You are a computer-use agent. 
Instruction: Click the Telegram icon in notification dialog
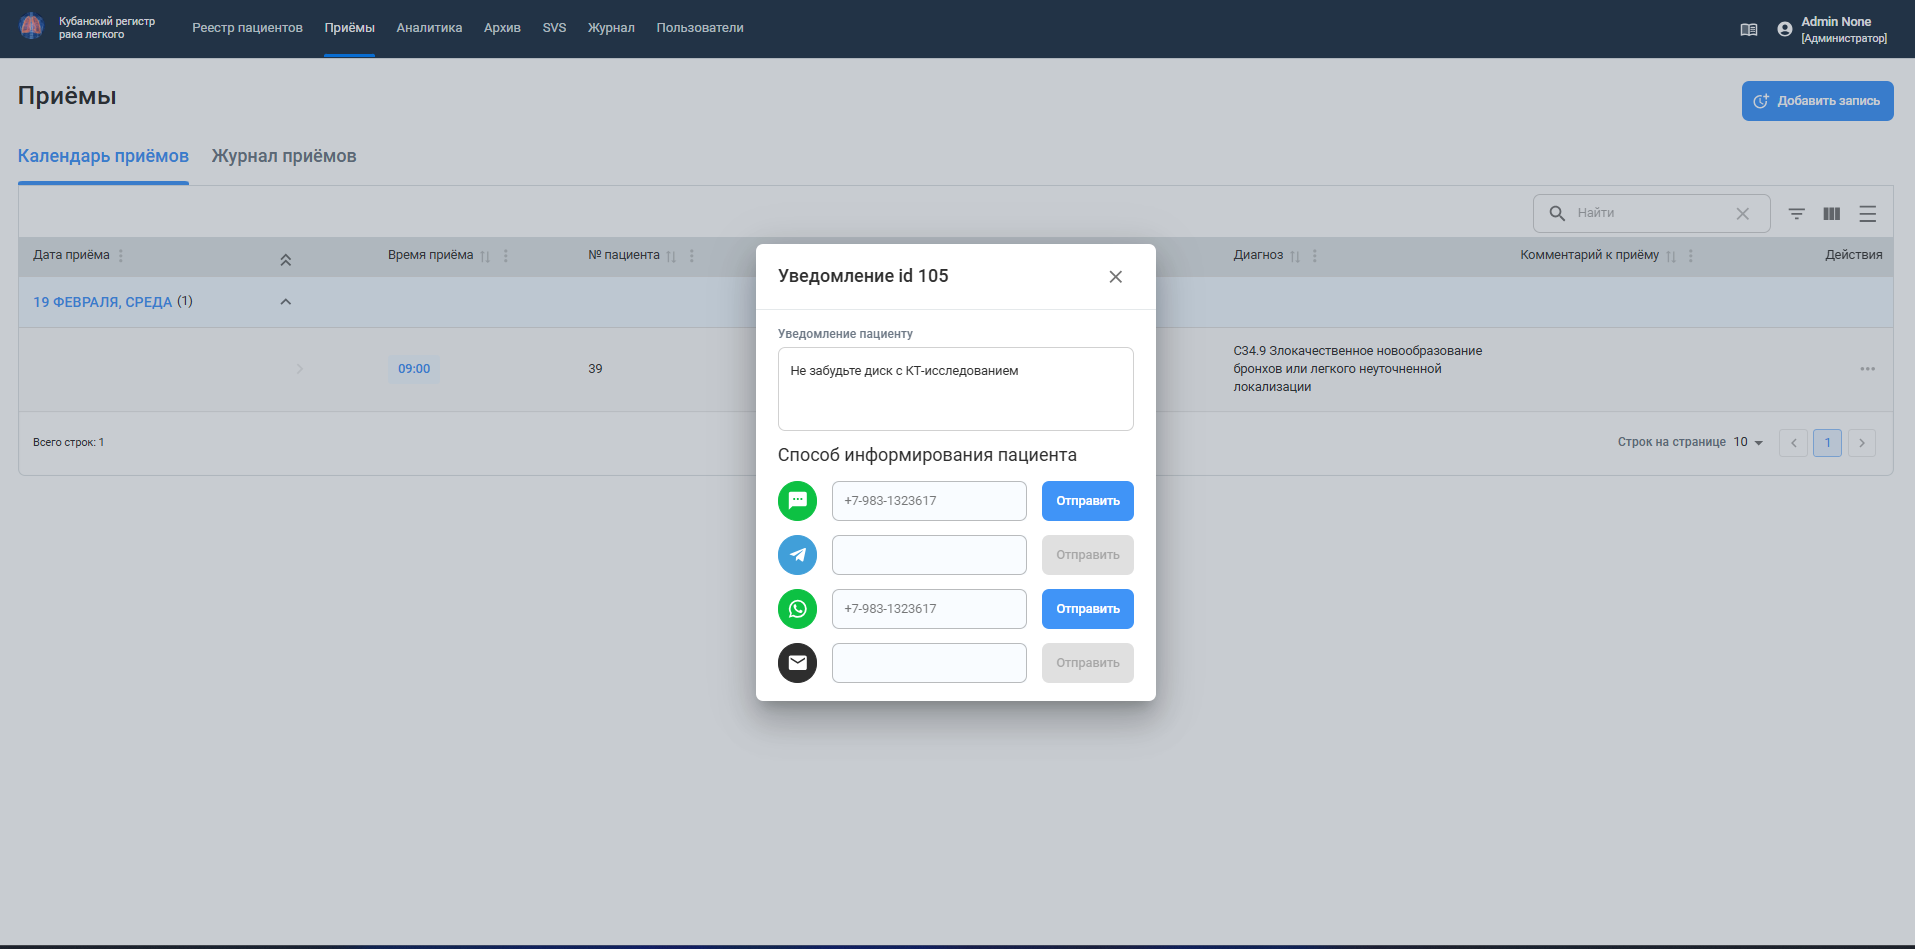pos(797,555)
